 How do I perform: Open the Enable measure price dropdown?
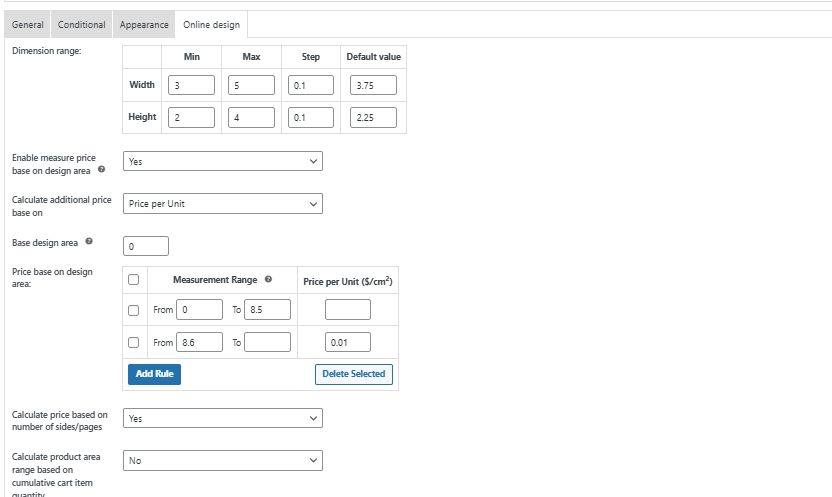pyautogui.click(x=222, y=161)
